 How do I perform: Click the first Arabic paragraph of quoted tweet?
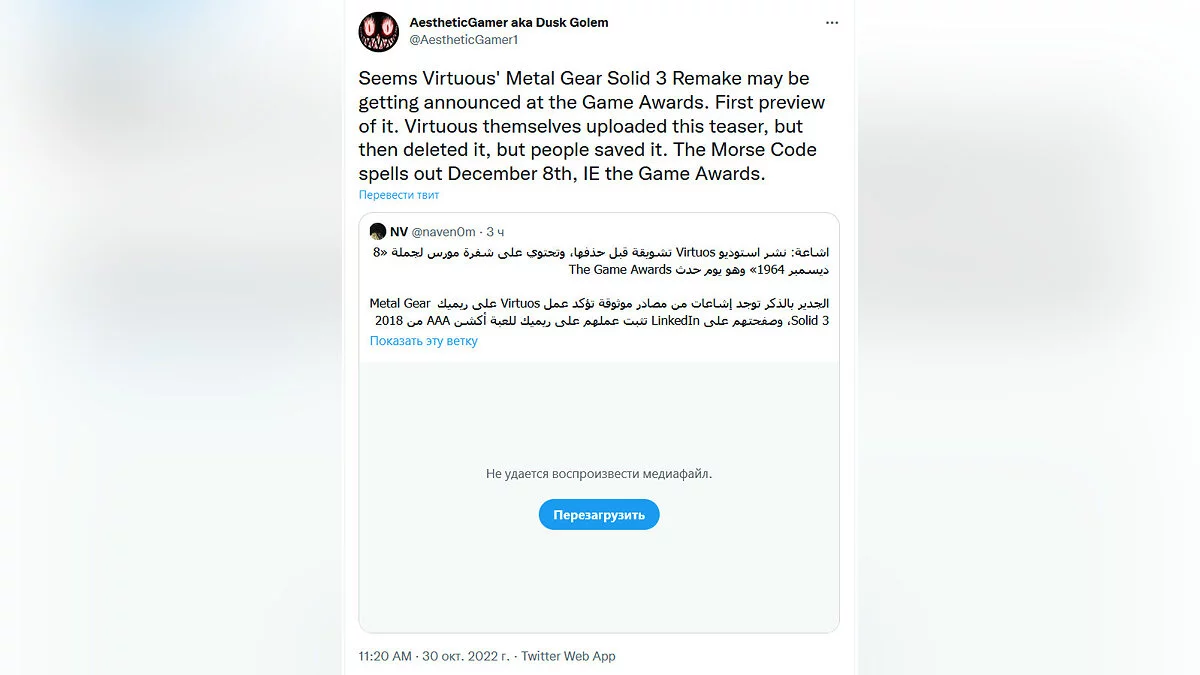pos(598,260)
